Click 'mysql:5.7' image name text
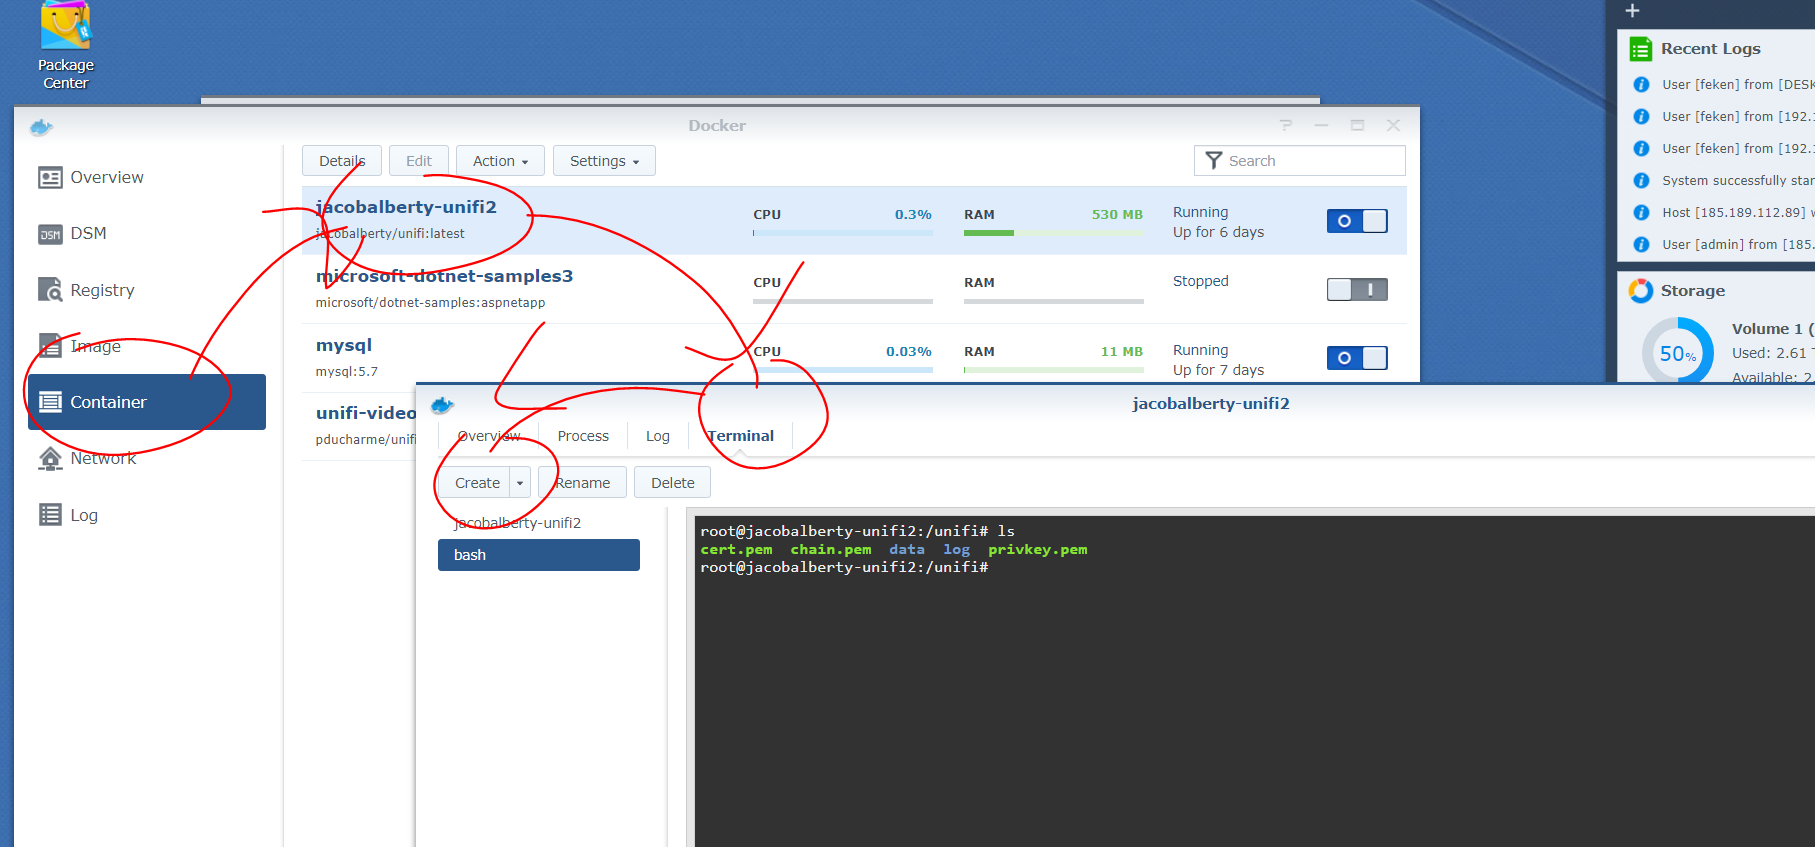The image size is (1815, 847). pos(346,371)
